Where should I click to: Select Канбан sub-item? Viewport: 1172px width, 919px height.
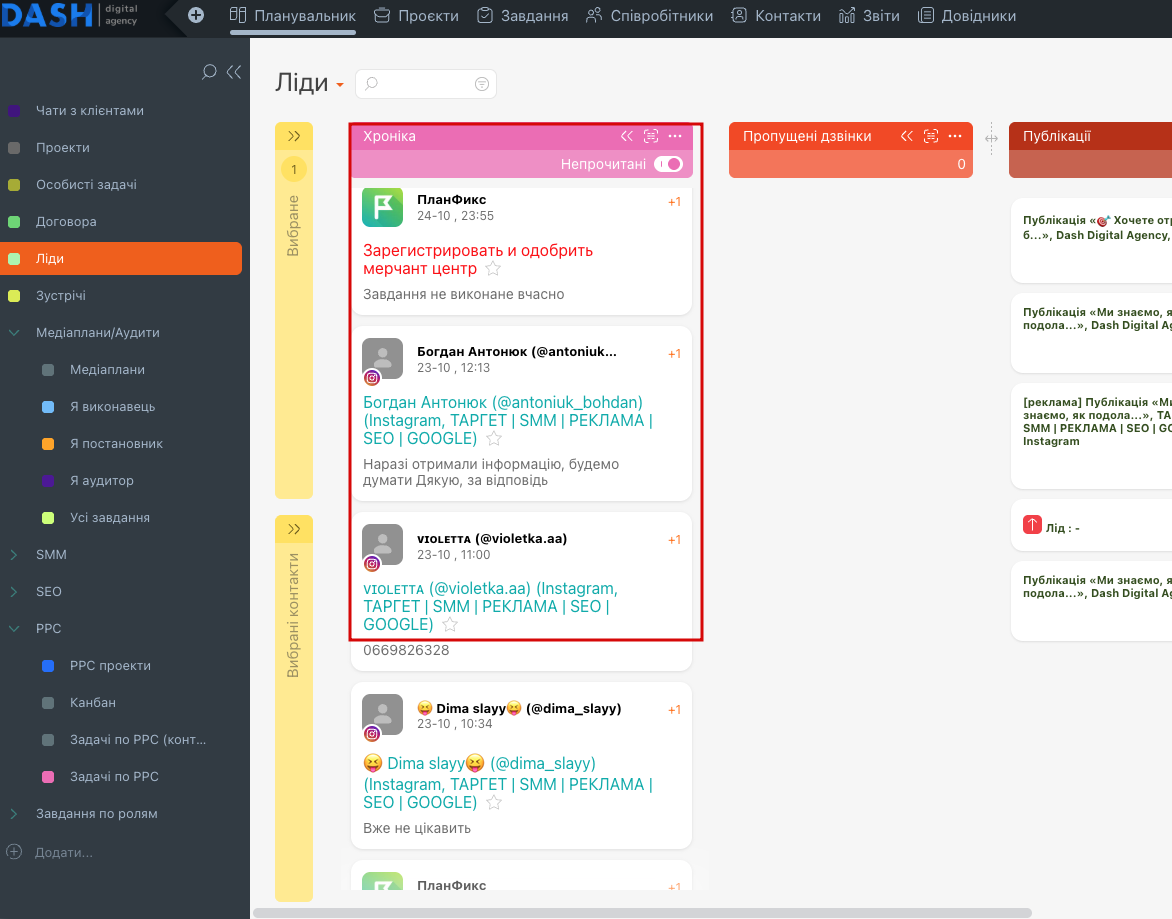pyautogui.click(x=93, y=702)
